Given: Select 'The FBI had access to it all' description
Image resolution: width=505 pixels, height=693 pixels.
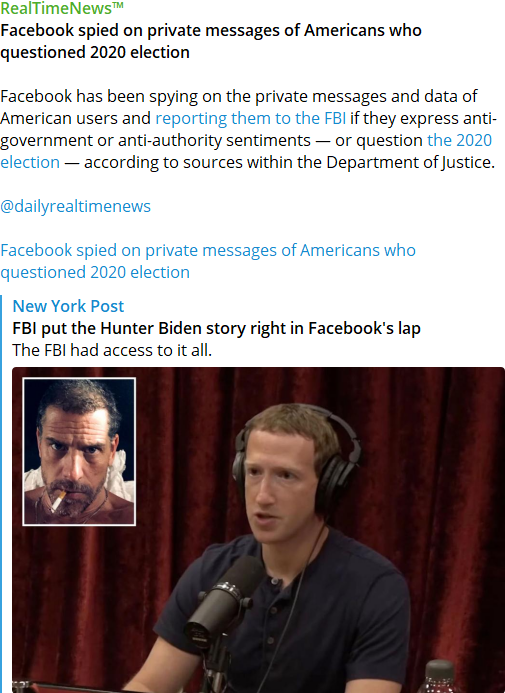Looking at the screenshot, I should [x=112, y=350].
